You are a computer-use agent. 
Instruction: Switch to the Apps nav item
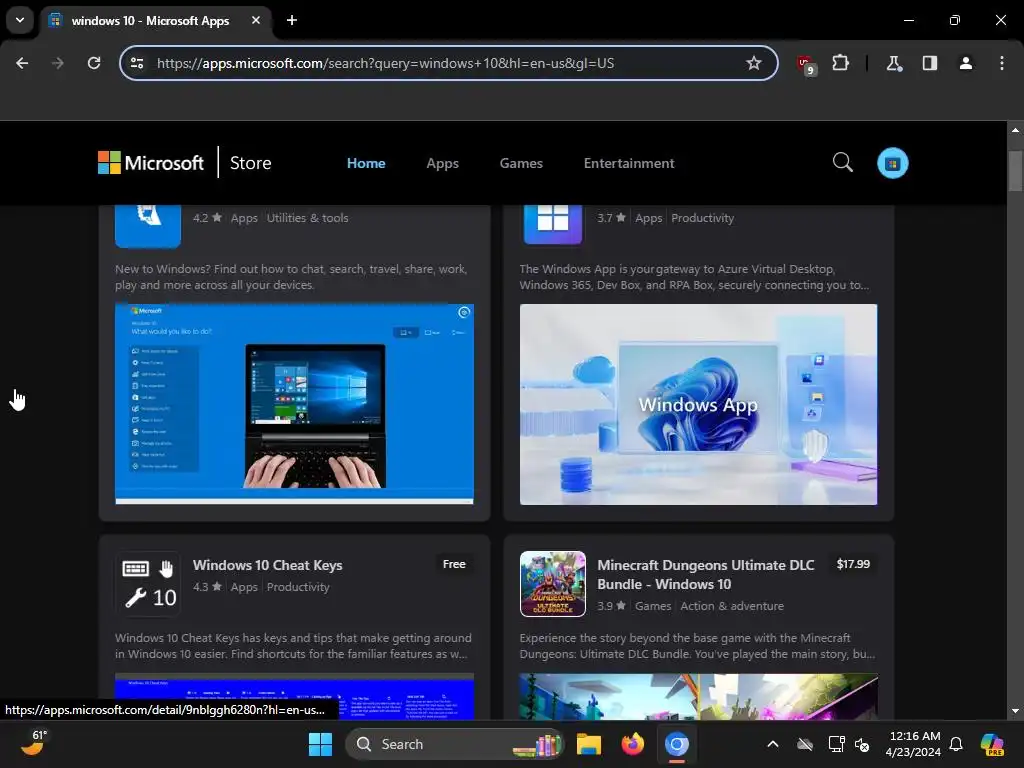[442, 163]
